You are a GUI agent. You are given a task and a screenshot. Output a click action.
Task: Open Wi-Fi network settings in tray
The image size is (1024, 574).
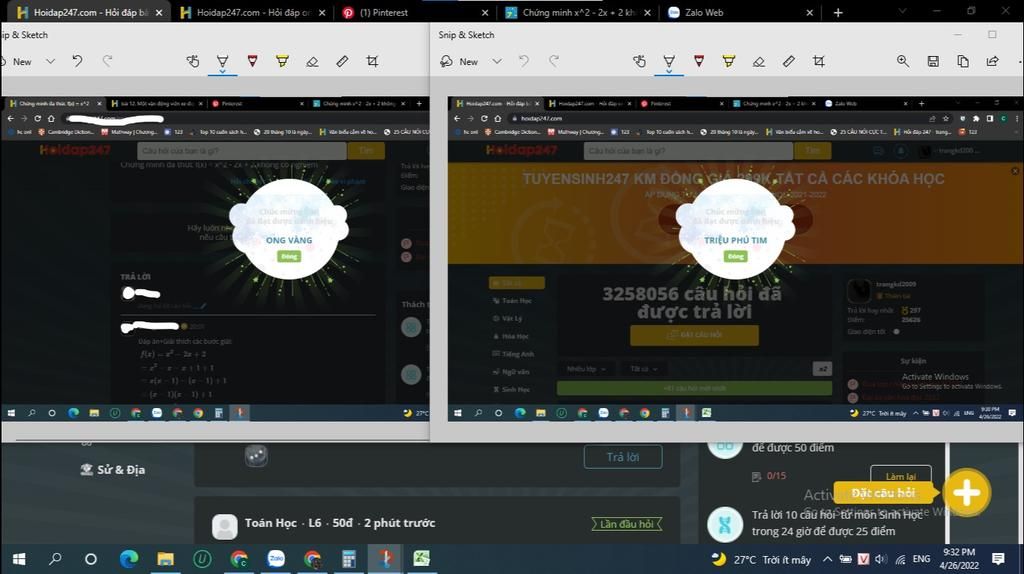[901, 559]
